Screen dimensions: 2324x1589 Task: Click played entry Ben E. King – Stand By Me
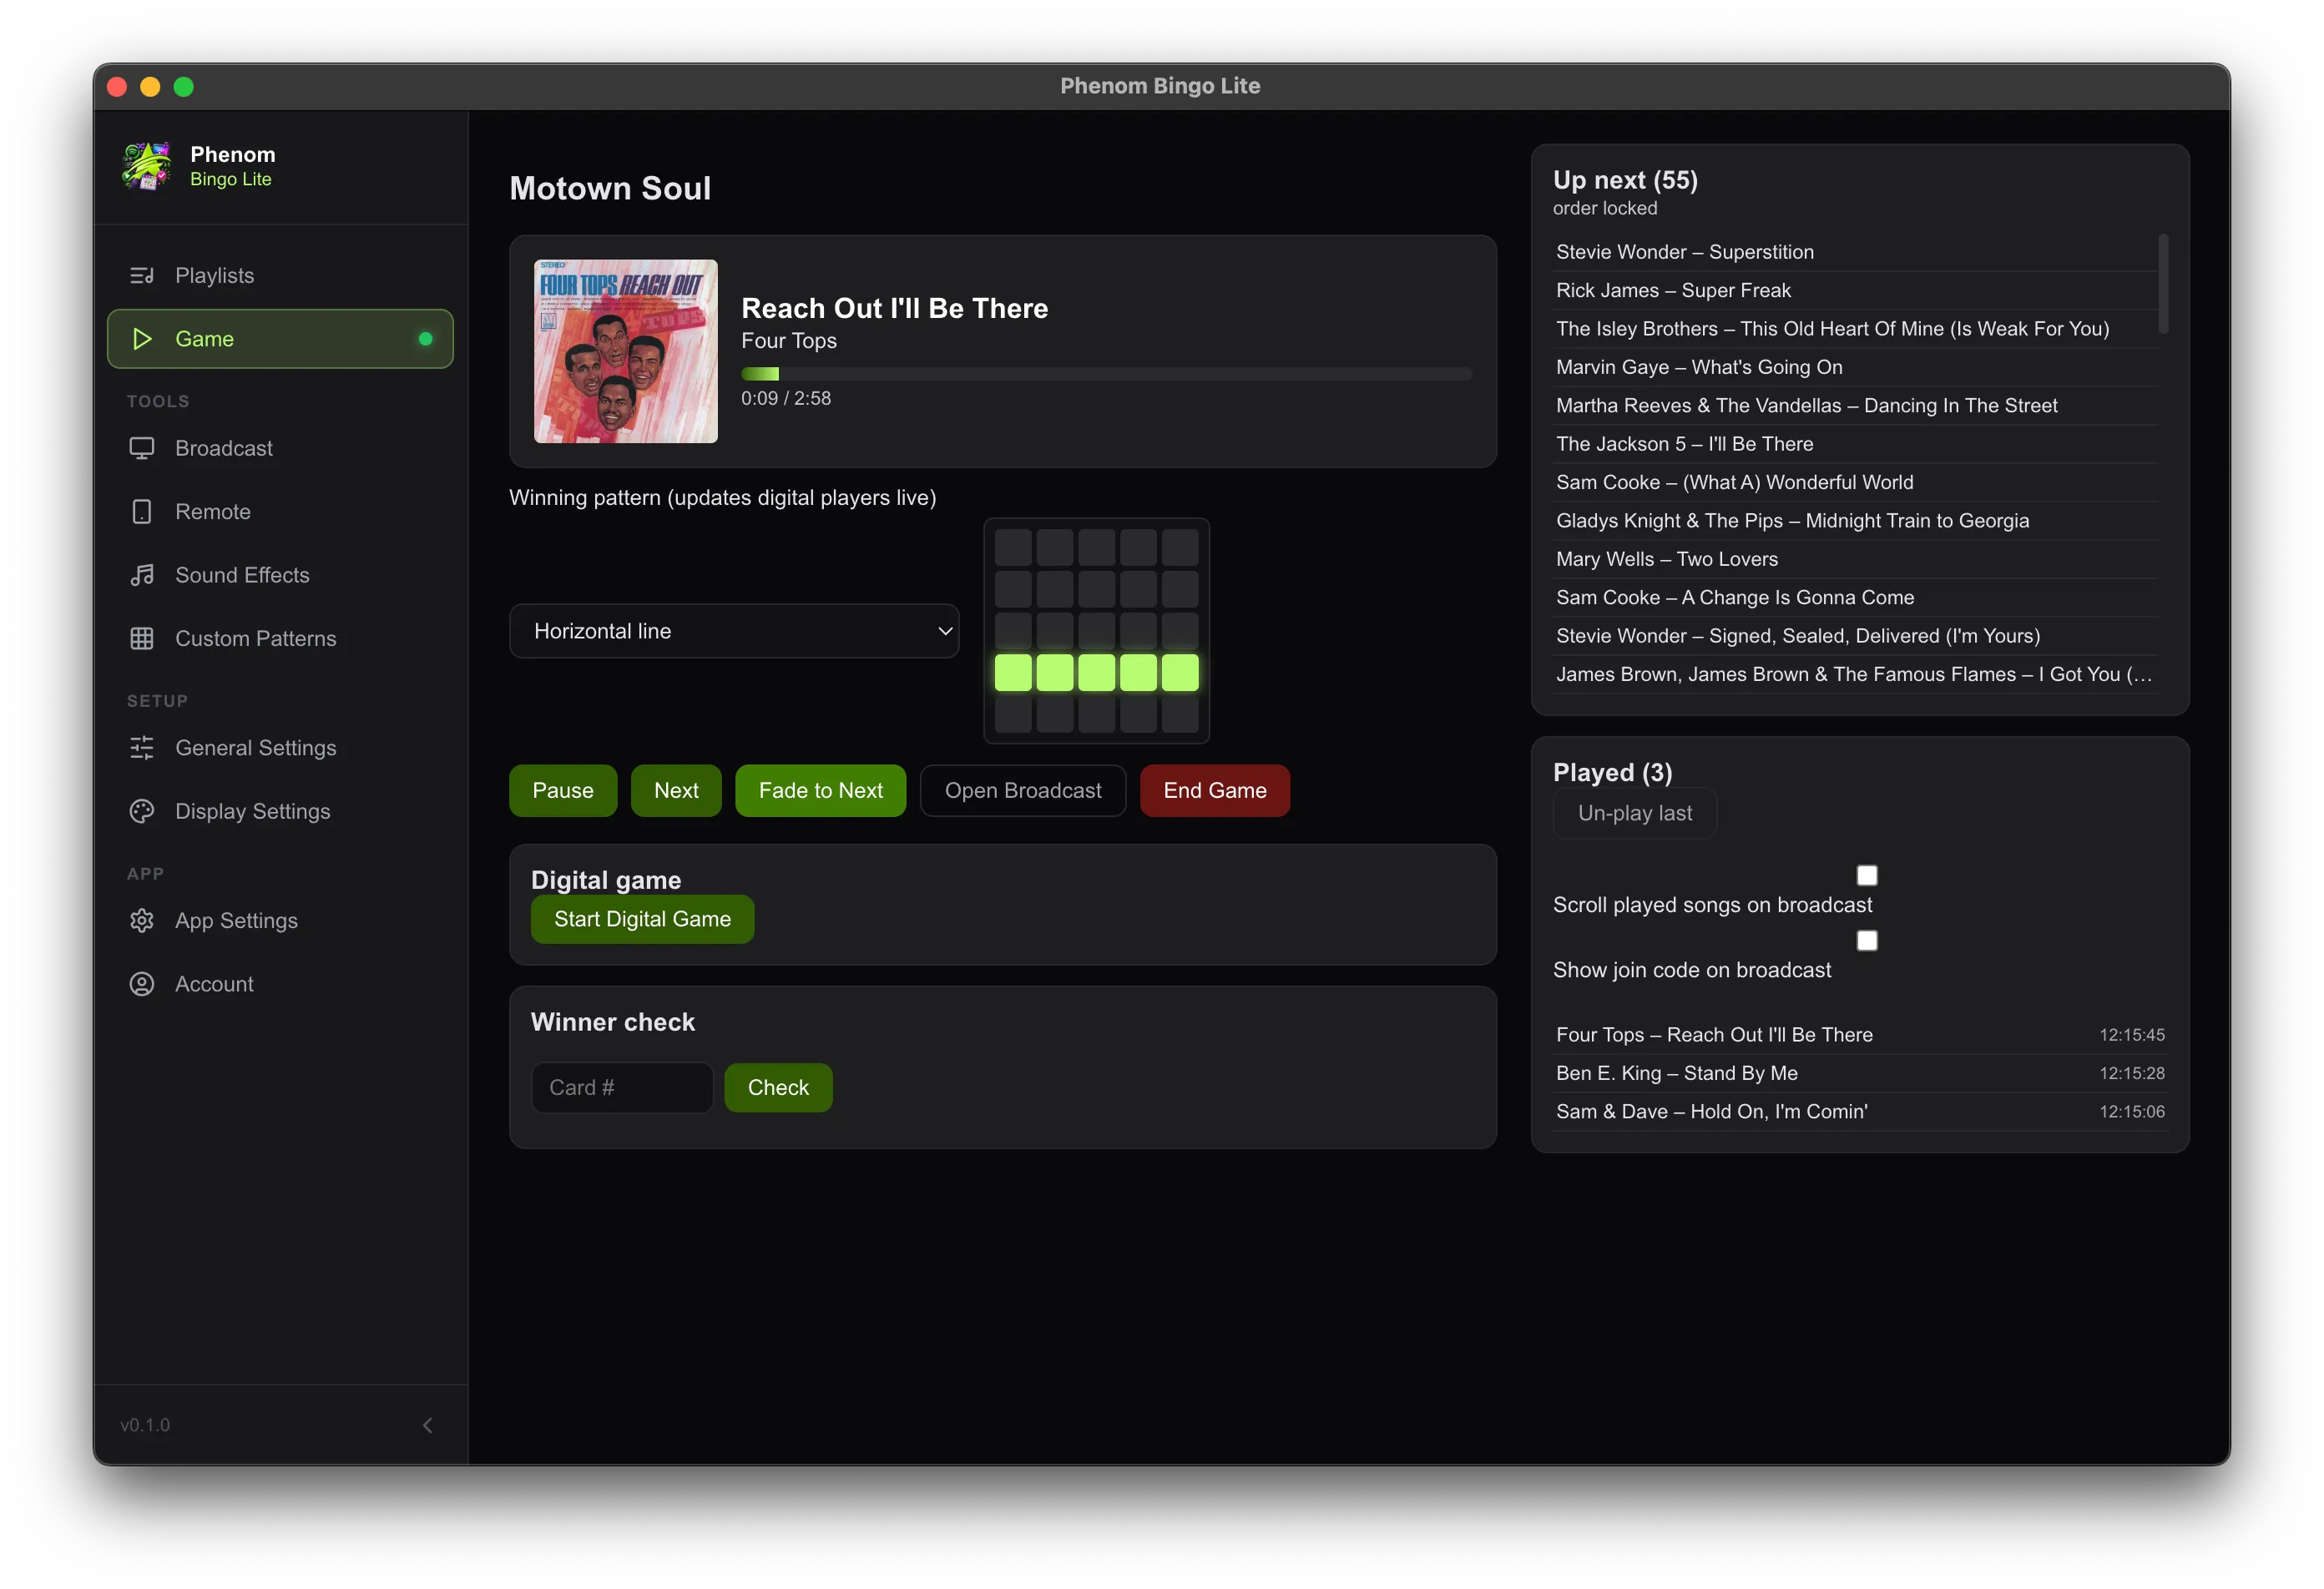[x=1860, y=1073]
